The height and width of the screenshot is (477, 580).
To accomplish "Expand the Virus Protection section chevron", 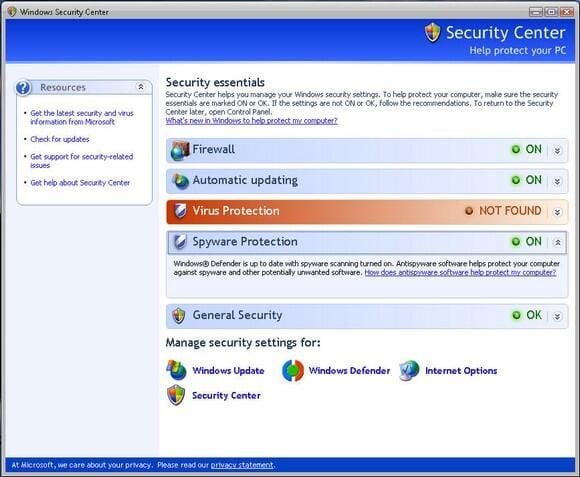I will [x=557, y=212].
